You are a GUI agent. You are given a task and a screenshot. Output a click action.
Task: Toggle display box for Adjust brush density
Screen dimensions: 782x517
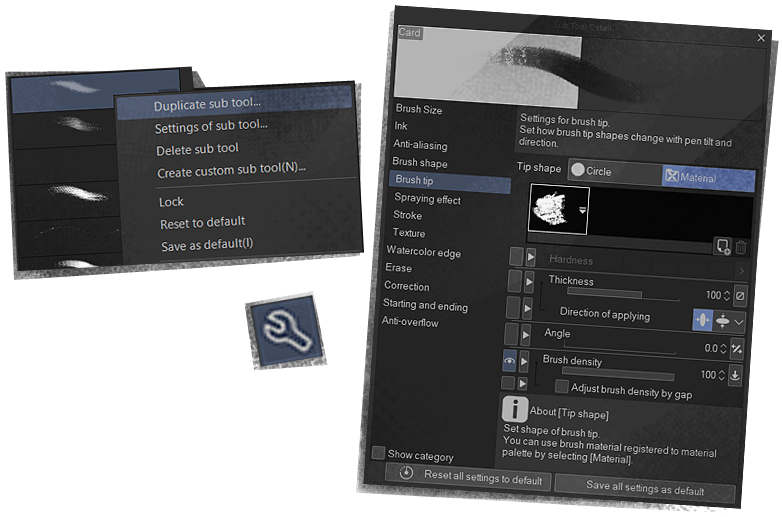click(x=508, y=383)
